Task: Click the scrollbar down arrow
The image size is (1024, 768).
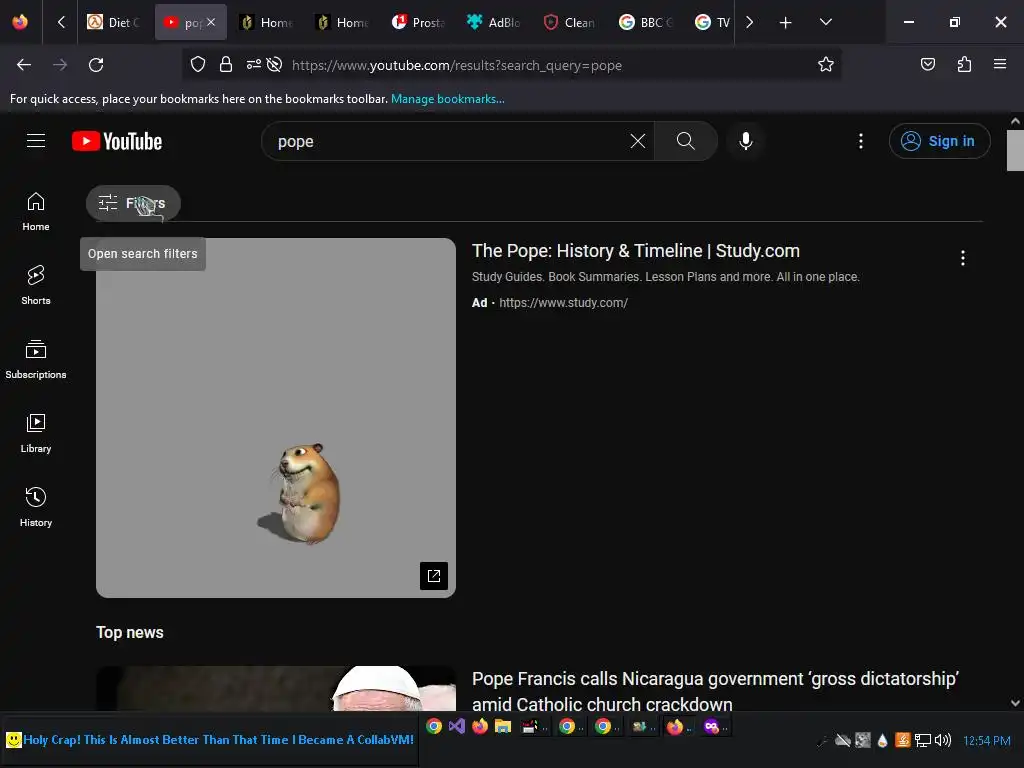Action: coord(1015,703)
